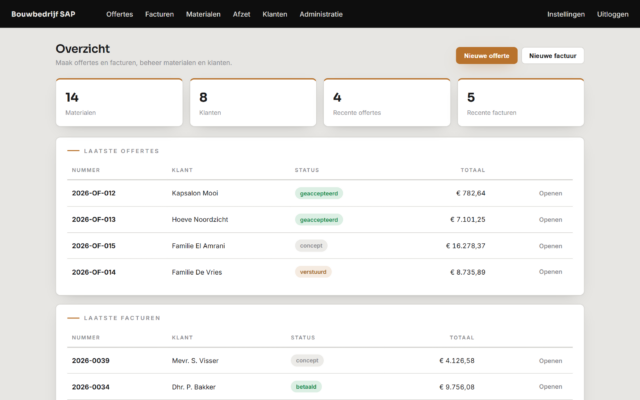
Task: Click the total € 16.278,37
Action: point(466,246)
